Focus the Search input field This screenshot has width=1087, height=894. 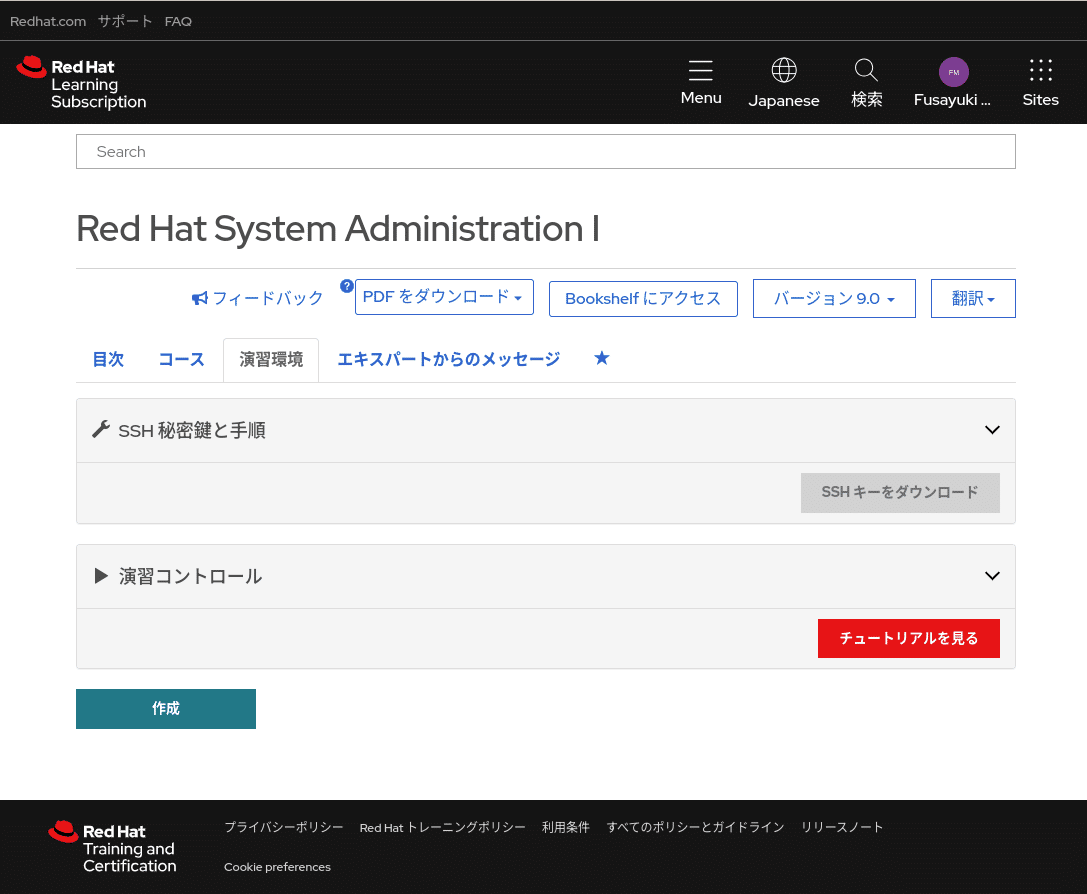(x=546, y=152)
